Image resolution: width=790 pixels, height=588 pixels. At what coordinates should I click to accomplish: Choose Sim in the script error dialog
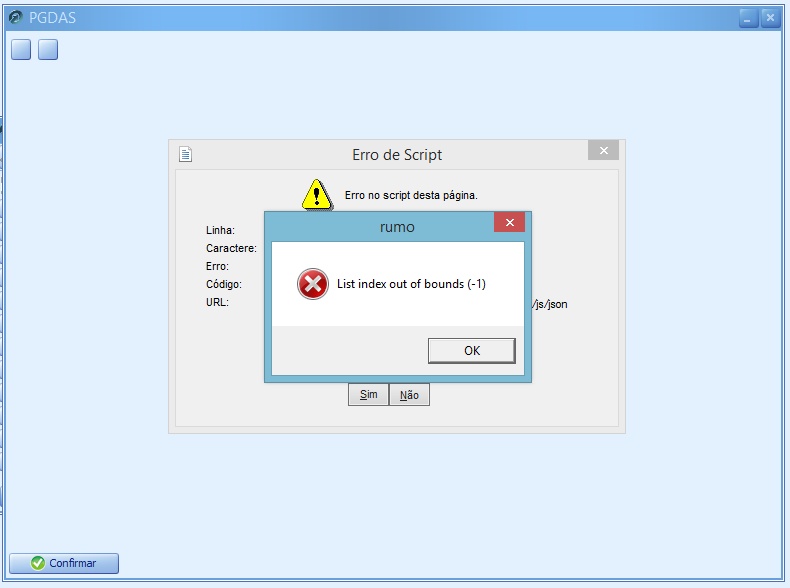click(x=368, y=395)
